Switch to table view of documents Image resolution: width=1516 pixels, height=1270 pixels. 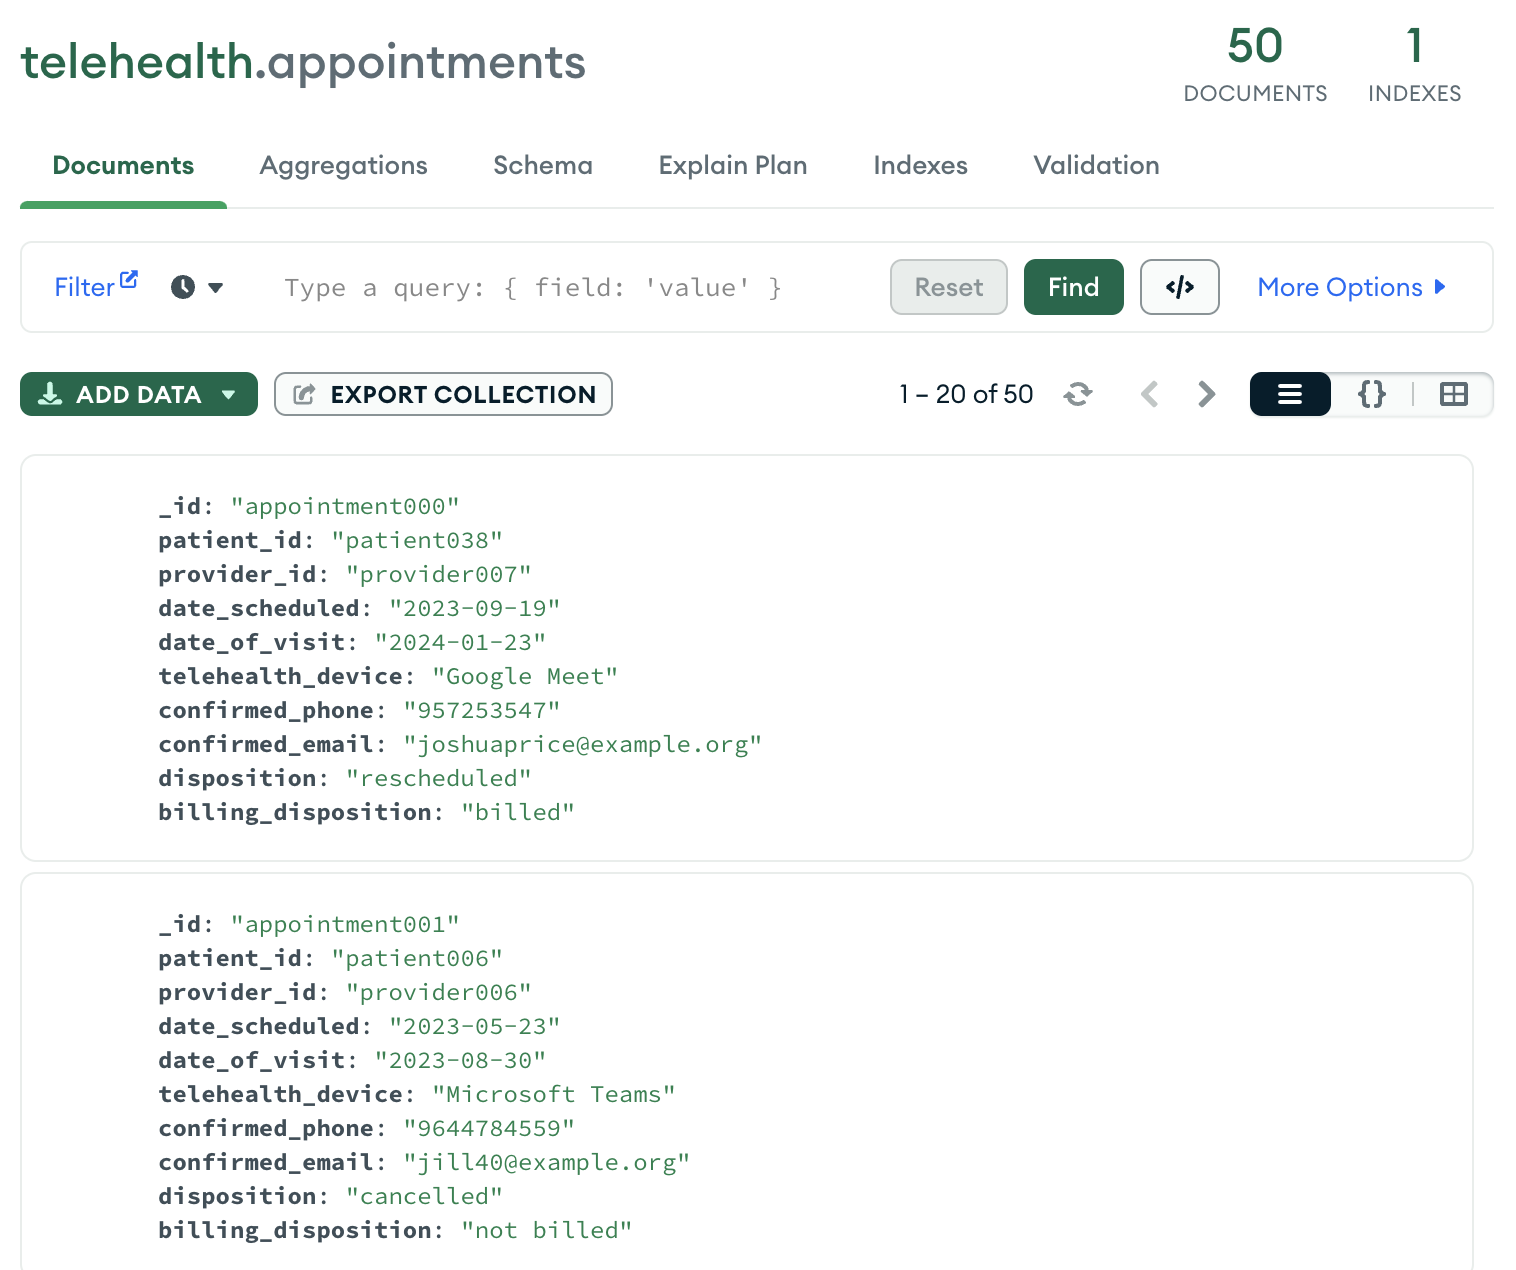coord(1452,394)
